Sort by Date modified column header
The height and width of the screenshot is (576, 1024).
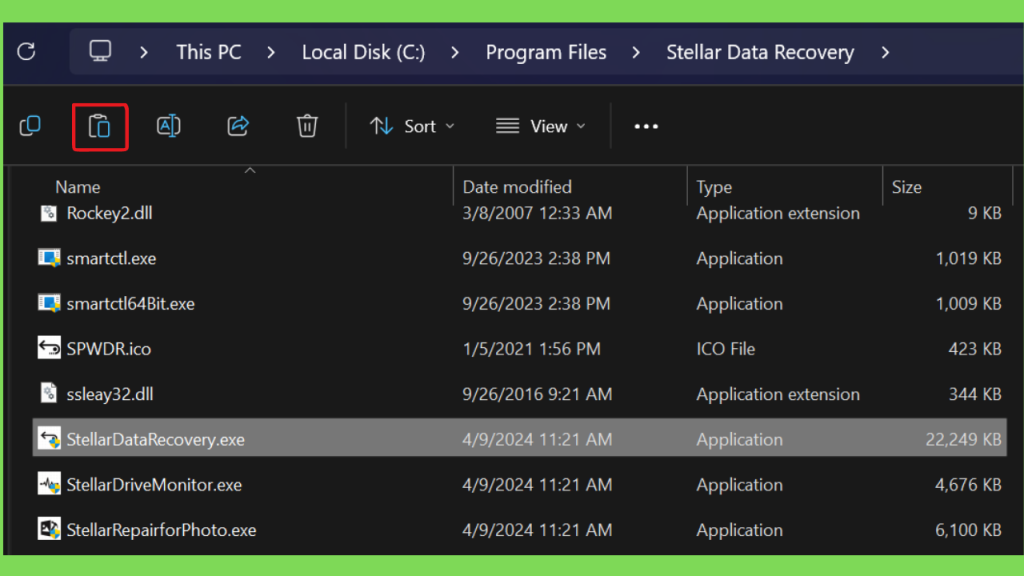[517, 187]
